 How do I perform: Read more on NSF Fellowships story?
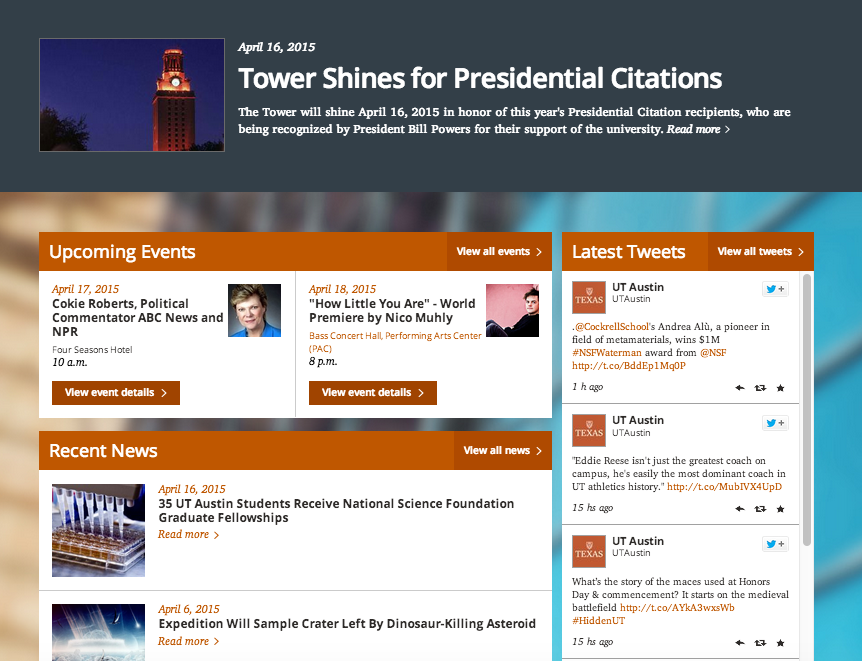189,535
